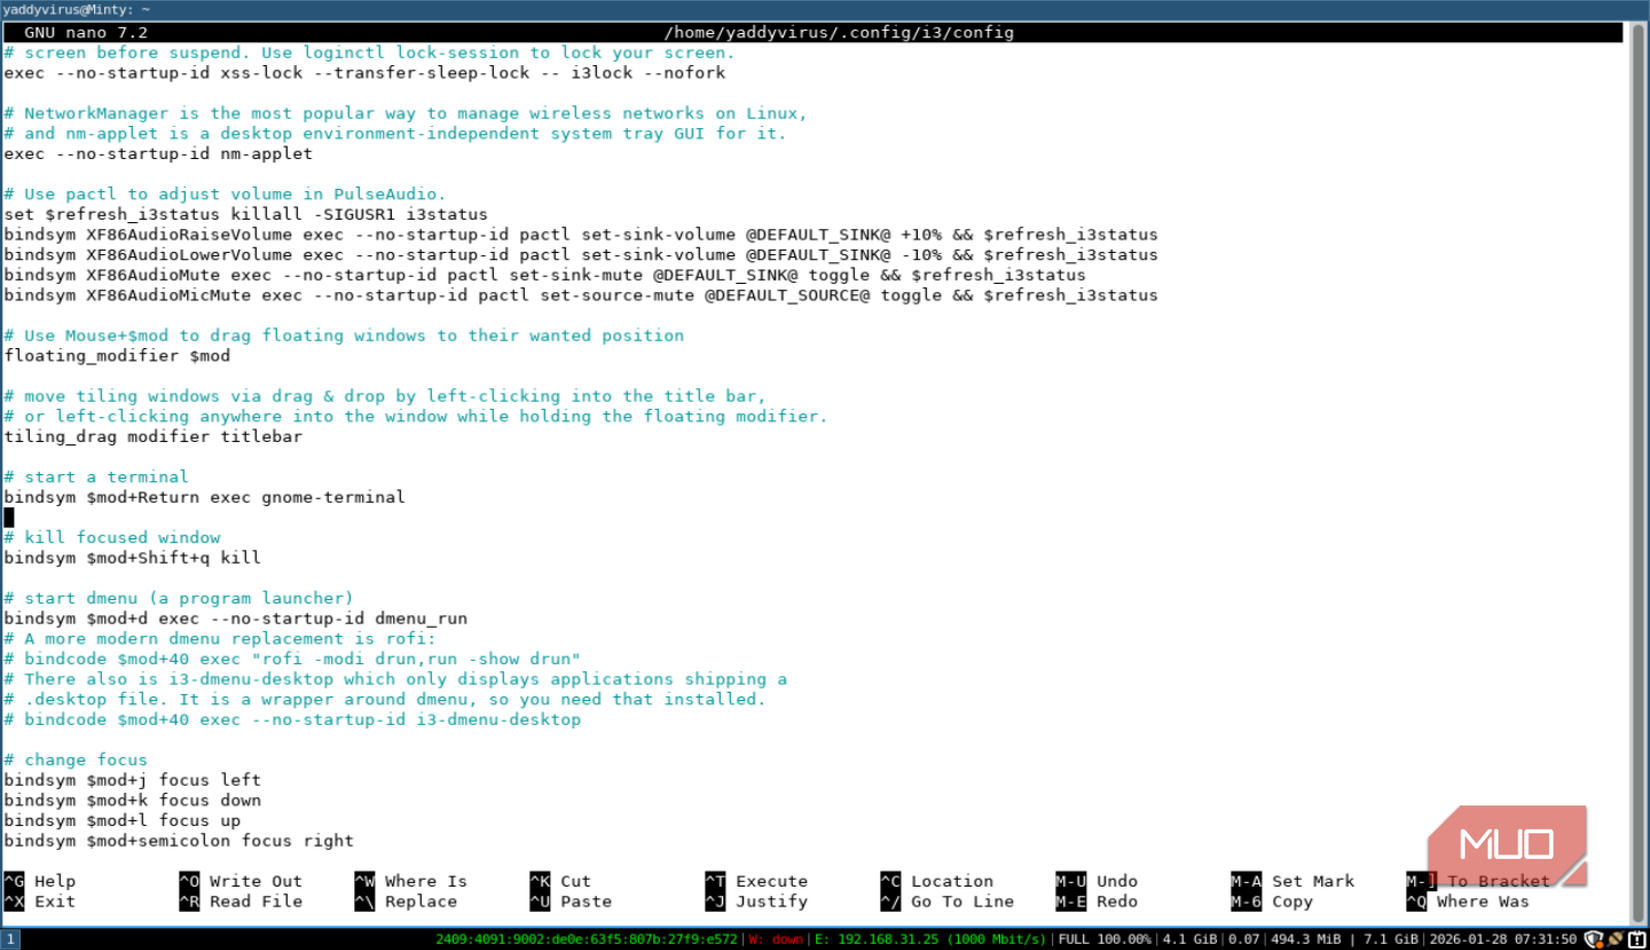Click the clipboard icon at the tray's far right
The width and height of the screenshot is (1650, 950).
1638,940
